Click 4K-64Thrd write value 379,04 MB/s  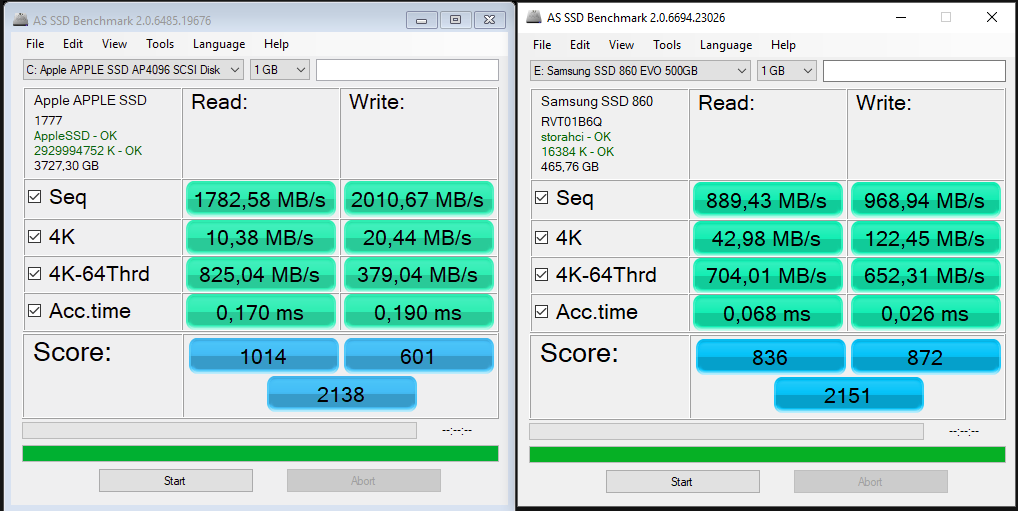[419, 274]
